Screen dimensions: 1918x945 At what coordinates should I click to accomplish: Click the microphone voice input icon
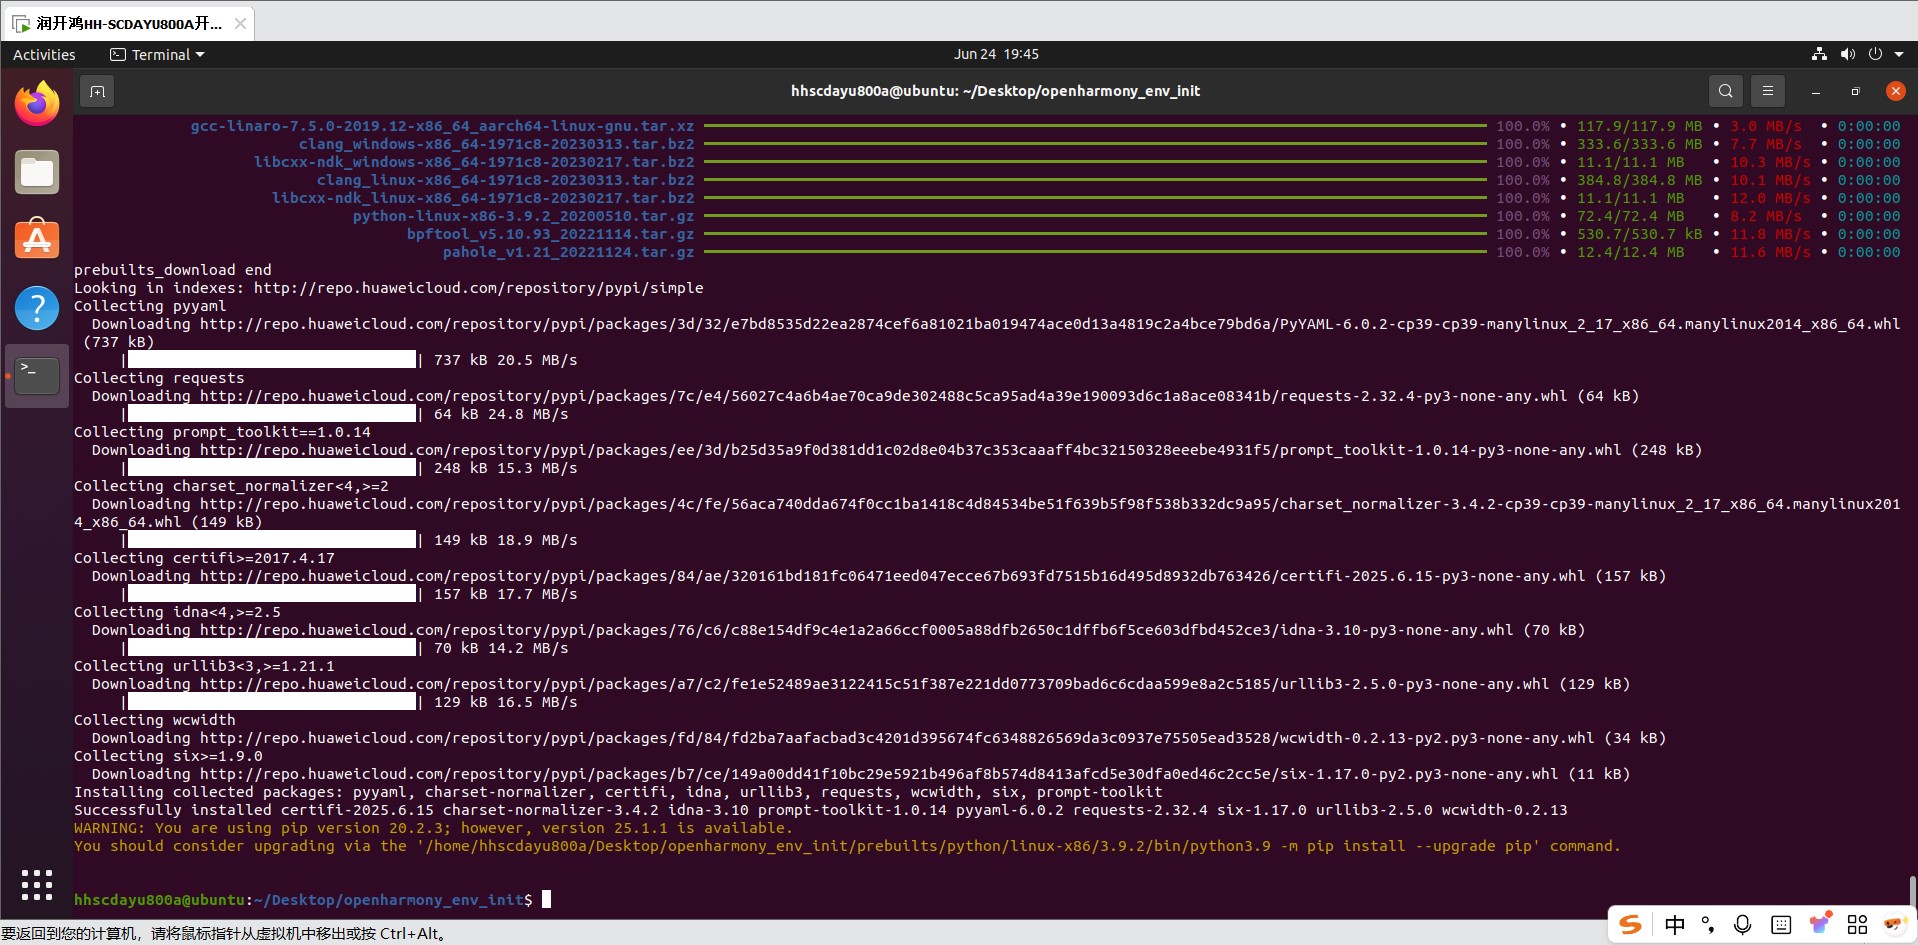1743,925
